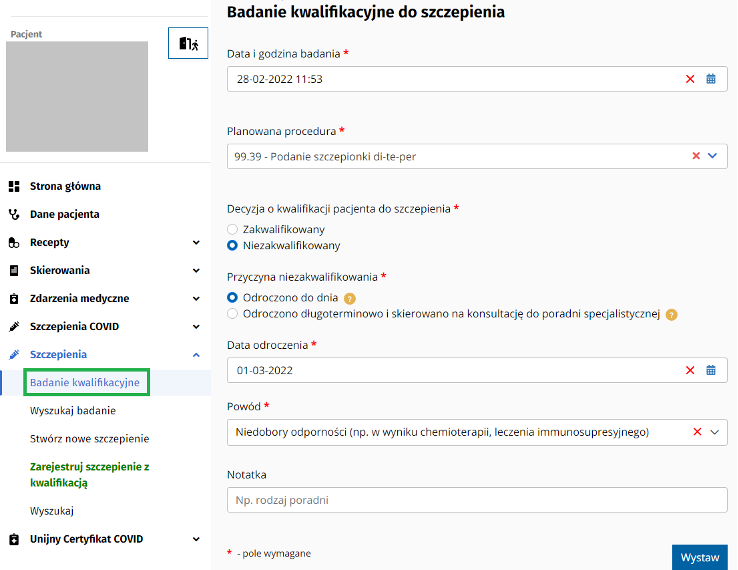Open Unijny Certyfikat COVID menu item

click(x=87, y=539)
